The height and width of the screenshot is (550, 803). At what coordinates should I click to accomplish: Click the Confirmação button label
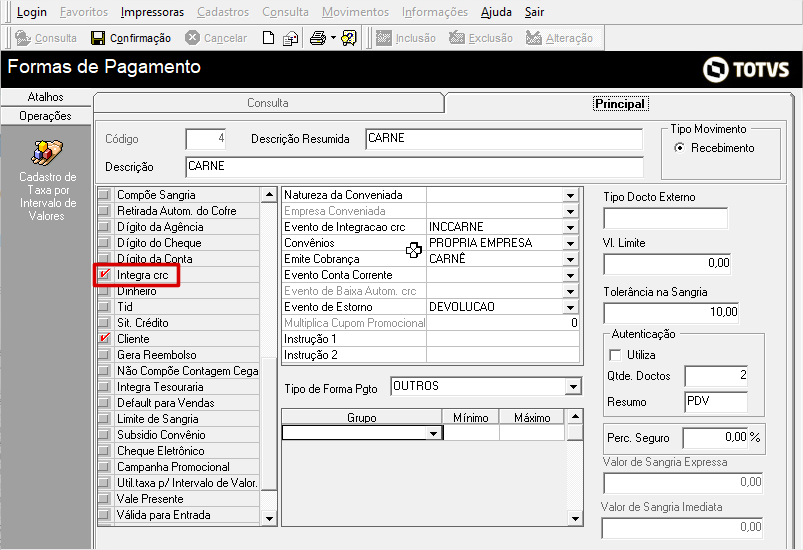[x=140, y=38]
